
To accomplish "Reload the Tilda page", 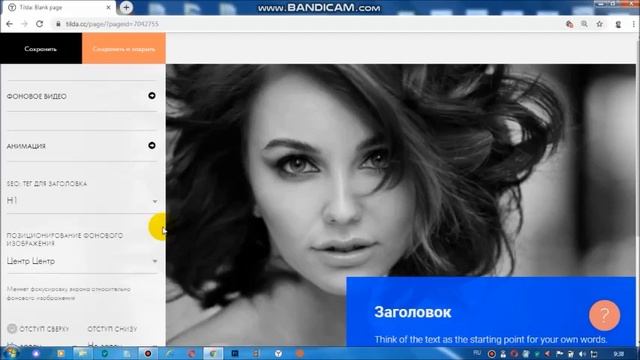I will click(x=40, y=24).
